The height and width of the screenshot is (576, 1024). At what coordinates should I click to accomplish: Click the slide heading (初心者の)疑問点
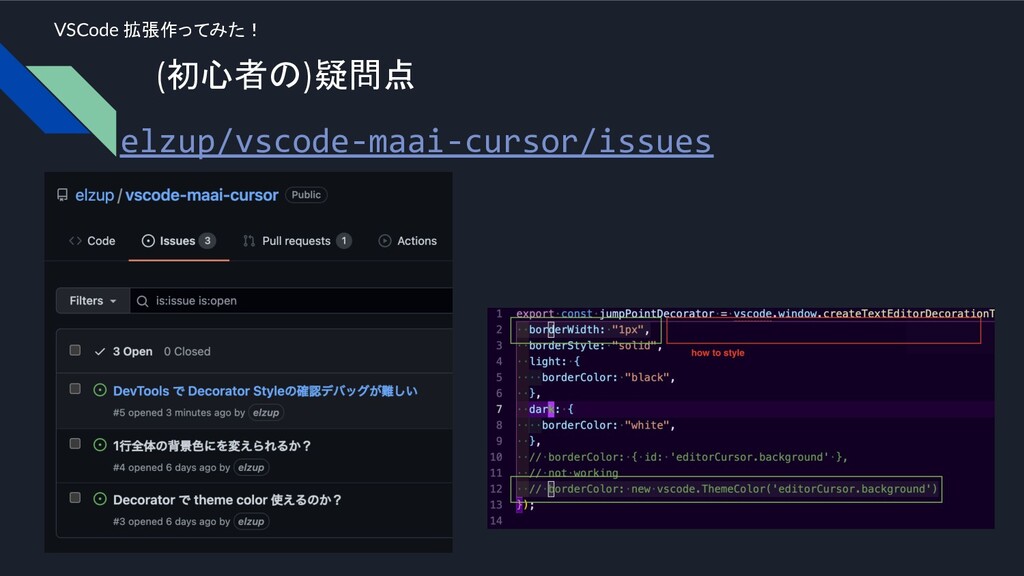click(x=285, y=74)
